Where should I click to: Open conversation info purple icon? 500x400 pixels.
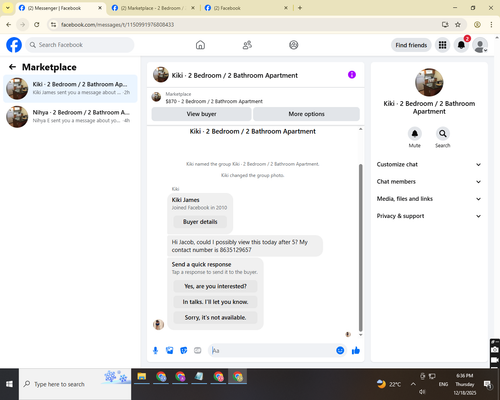coord(352,75)
